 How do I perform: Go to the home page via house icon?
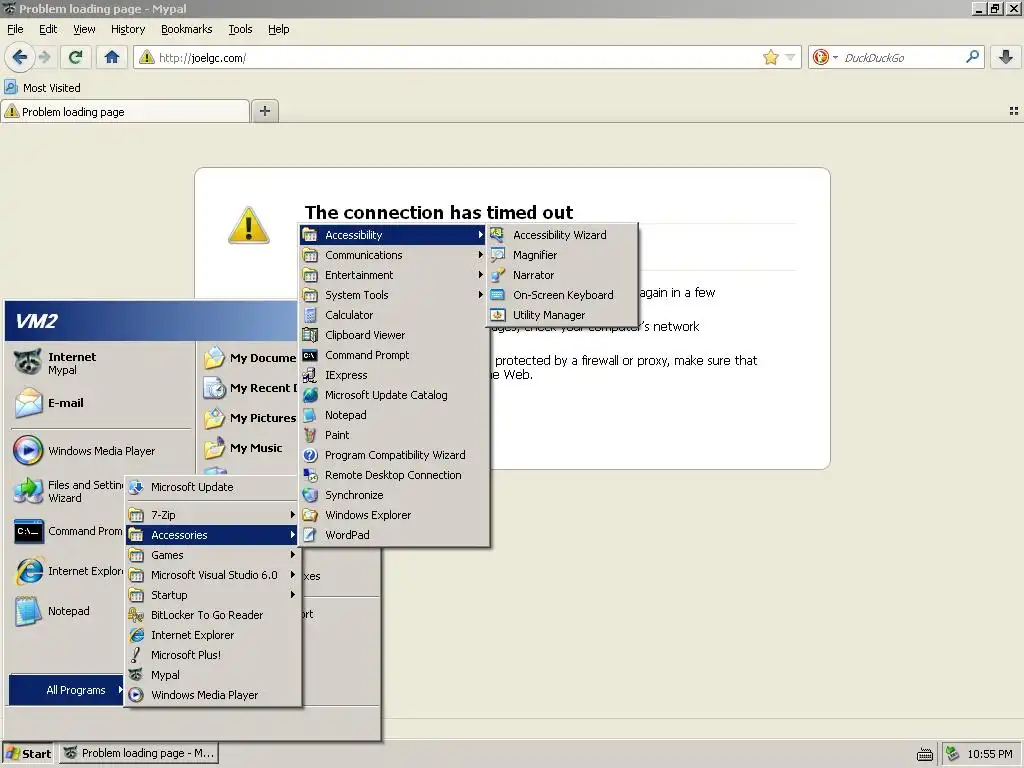point(112,57)
